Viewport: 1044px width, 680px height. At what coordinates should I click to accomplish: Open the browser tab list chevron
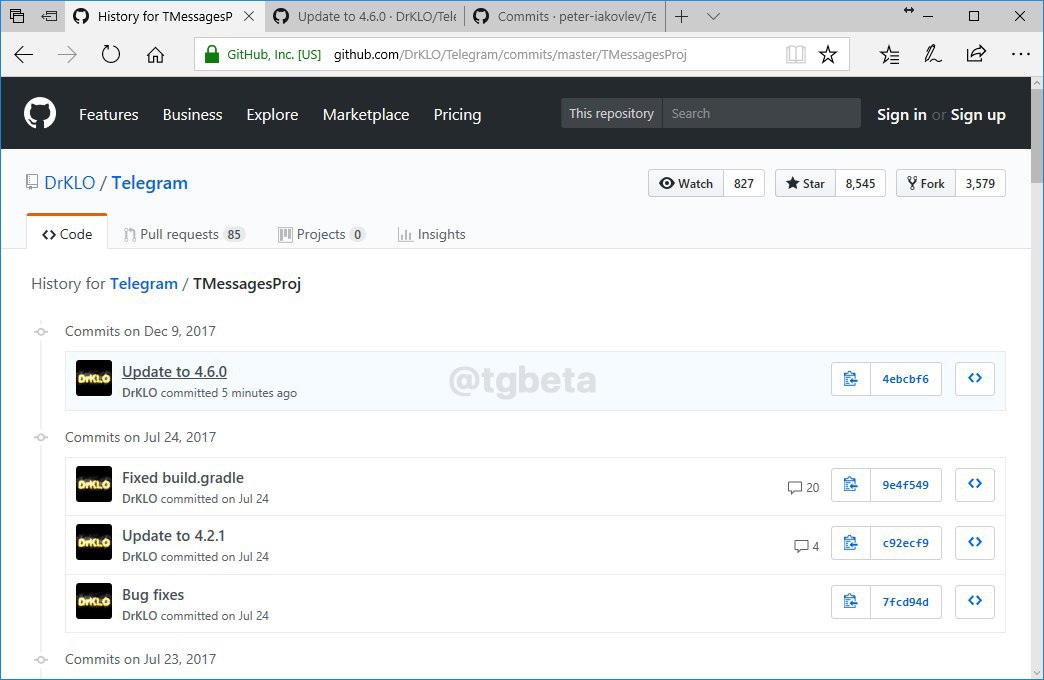(x=713, y=17)
